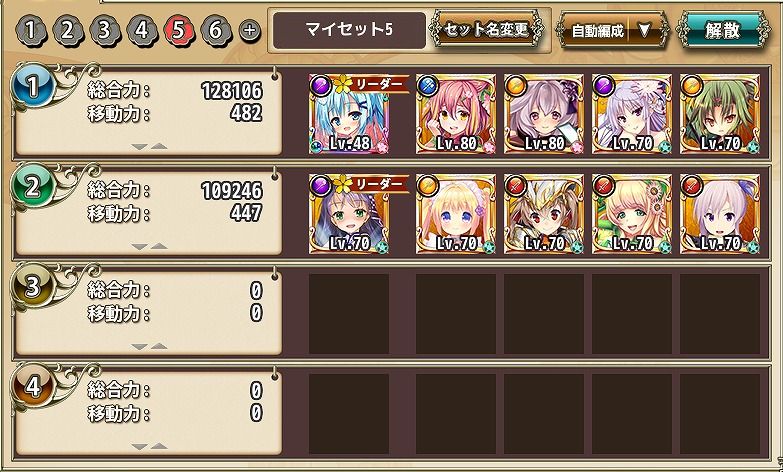Select the green-haired Lv.70 character in party 1

coord(720,114)
